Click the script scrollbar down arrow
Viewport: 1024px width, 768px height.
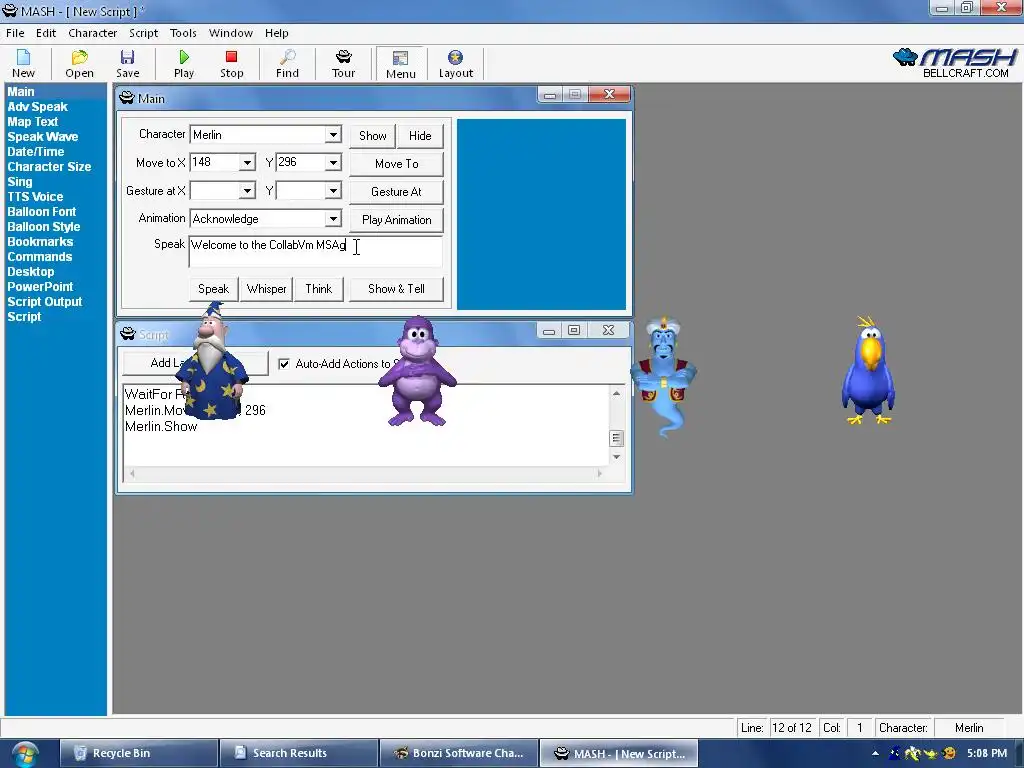pyautogui.click(x=616, y=457)
